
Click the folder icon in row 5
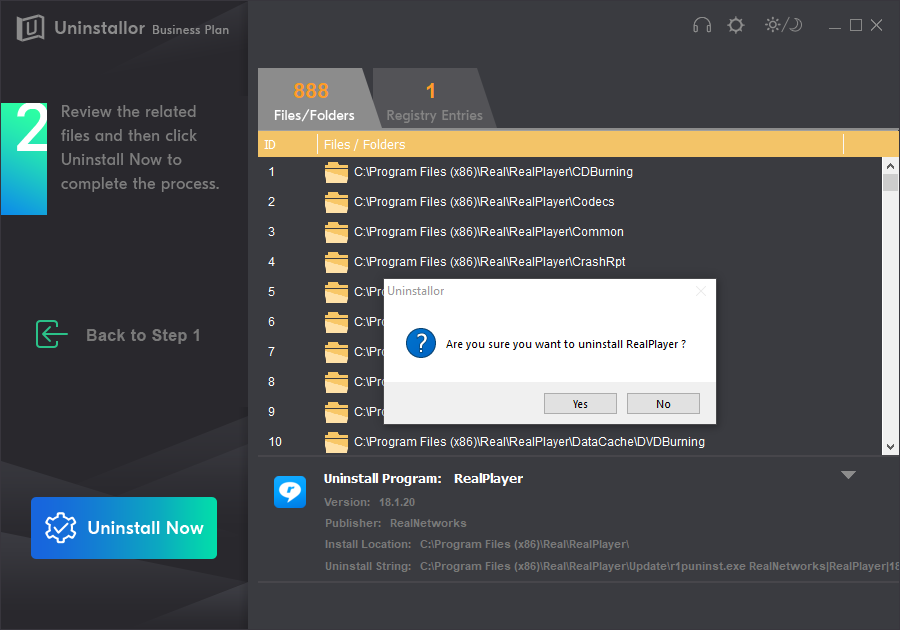(336, 292)
